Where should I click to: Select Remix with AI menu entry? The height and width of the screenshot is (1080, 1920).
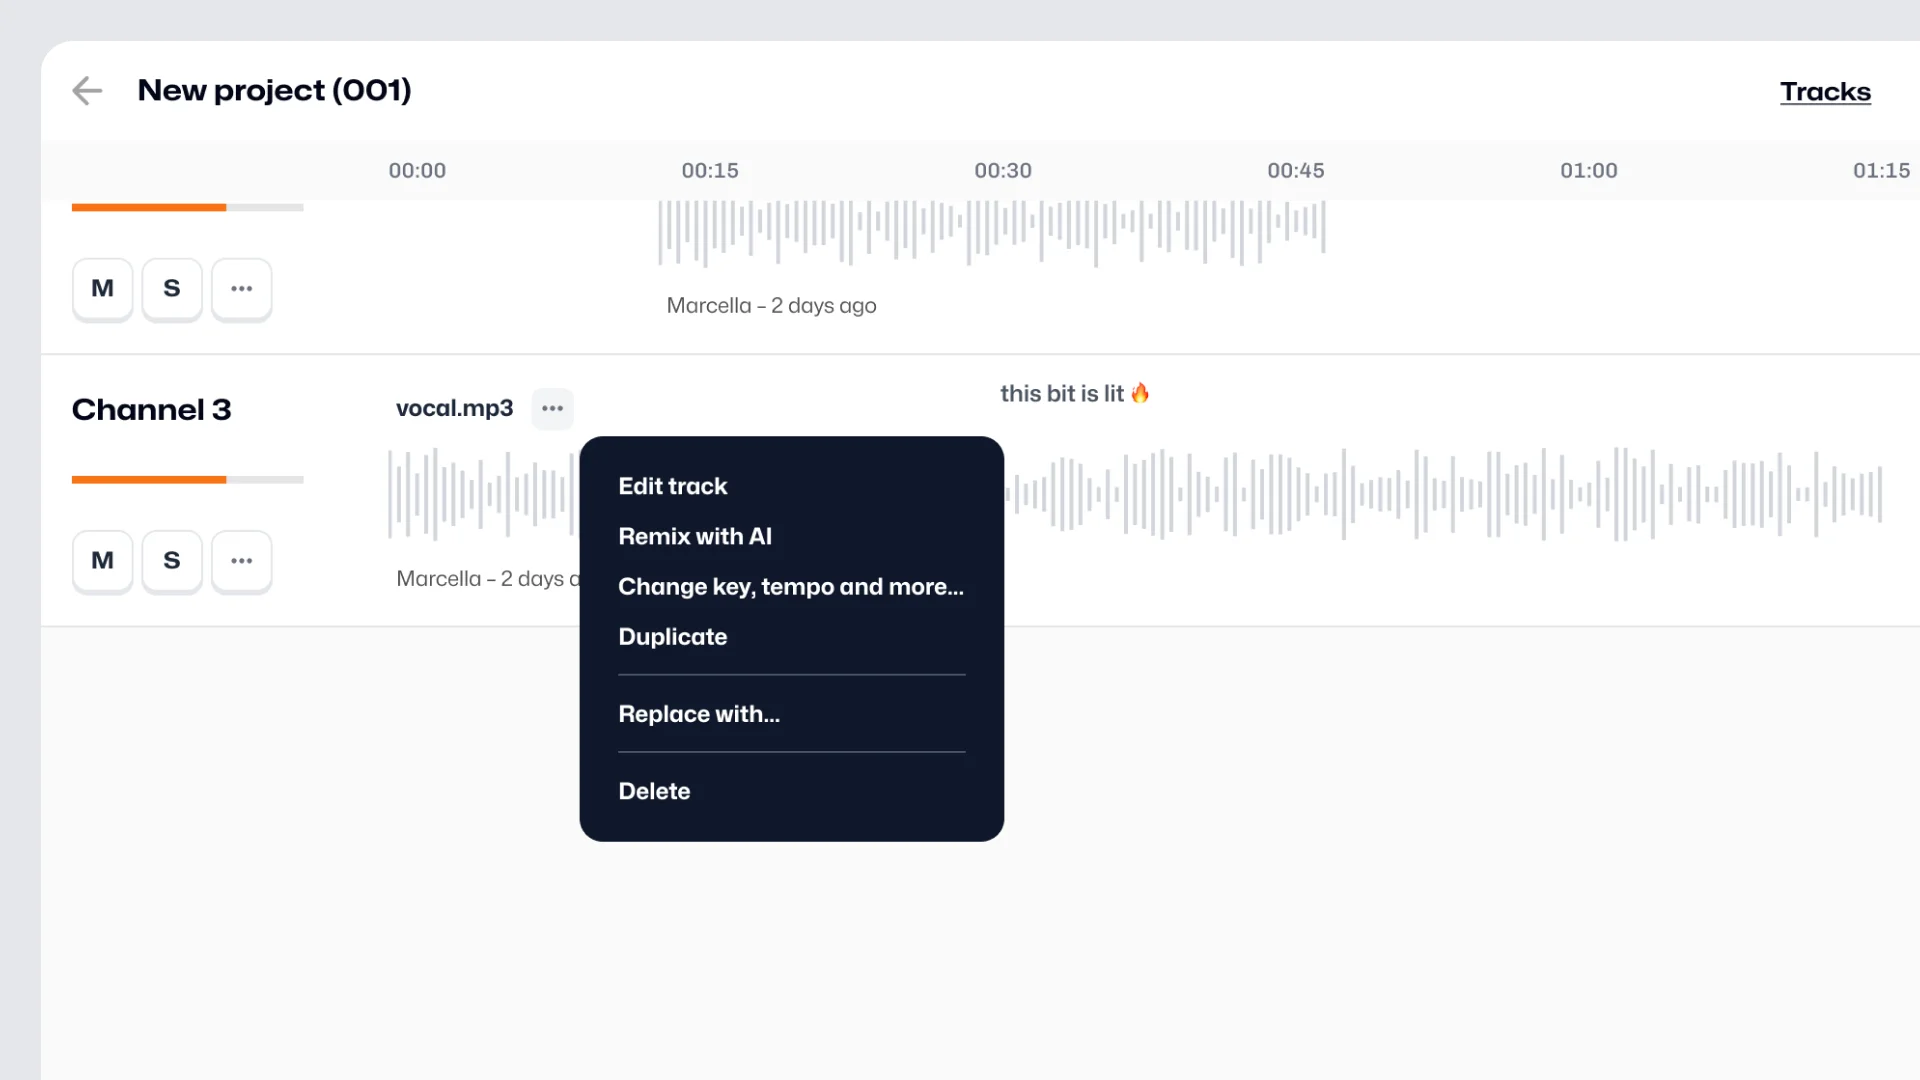coord(695,536)
